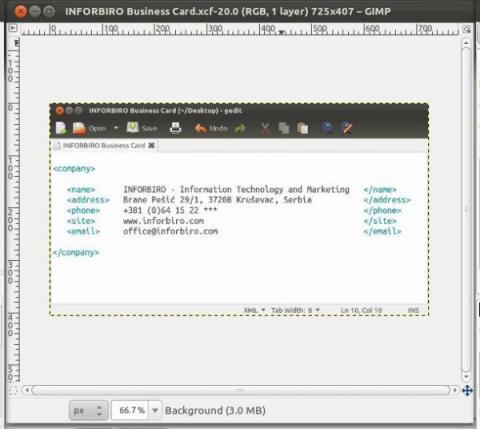Image resolution: width=480 pixels, height=429 pixels.
Task: Toggle zoom-on-resize button at top right corner
Action: coord(467,29)
